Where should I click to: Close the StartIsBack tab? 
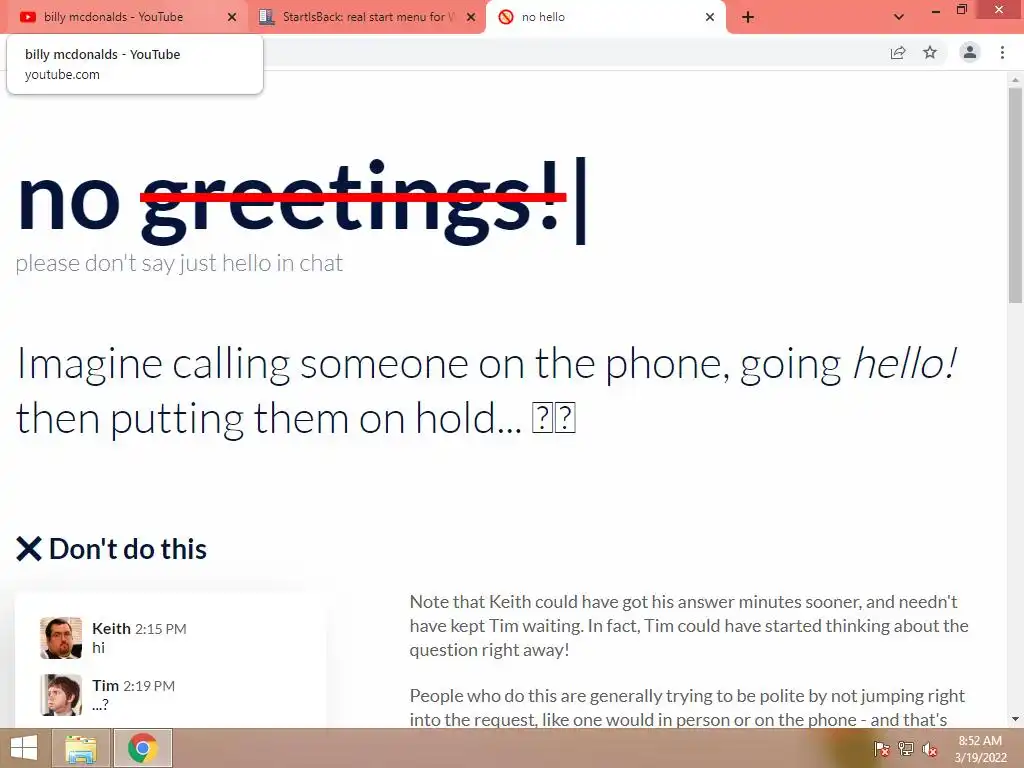471,17
